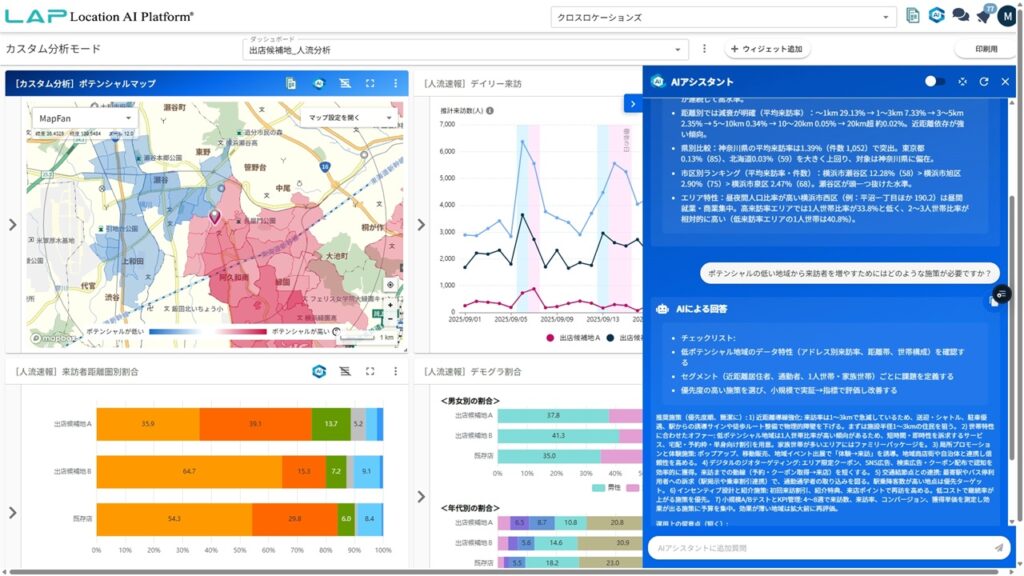
Task: Open the kebab menu beside the dashboard selector
Action: [707, 48]
